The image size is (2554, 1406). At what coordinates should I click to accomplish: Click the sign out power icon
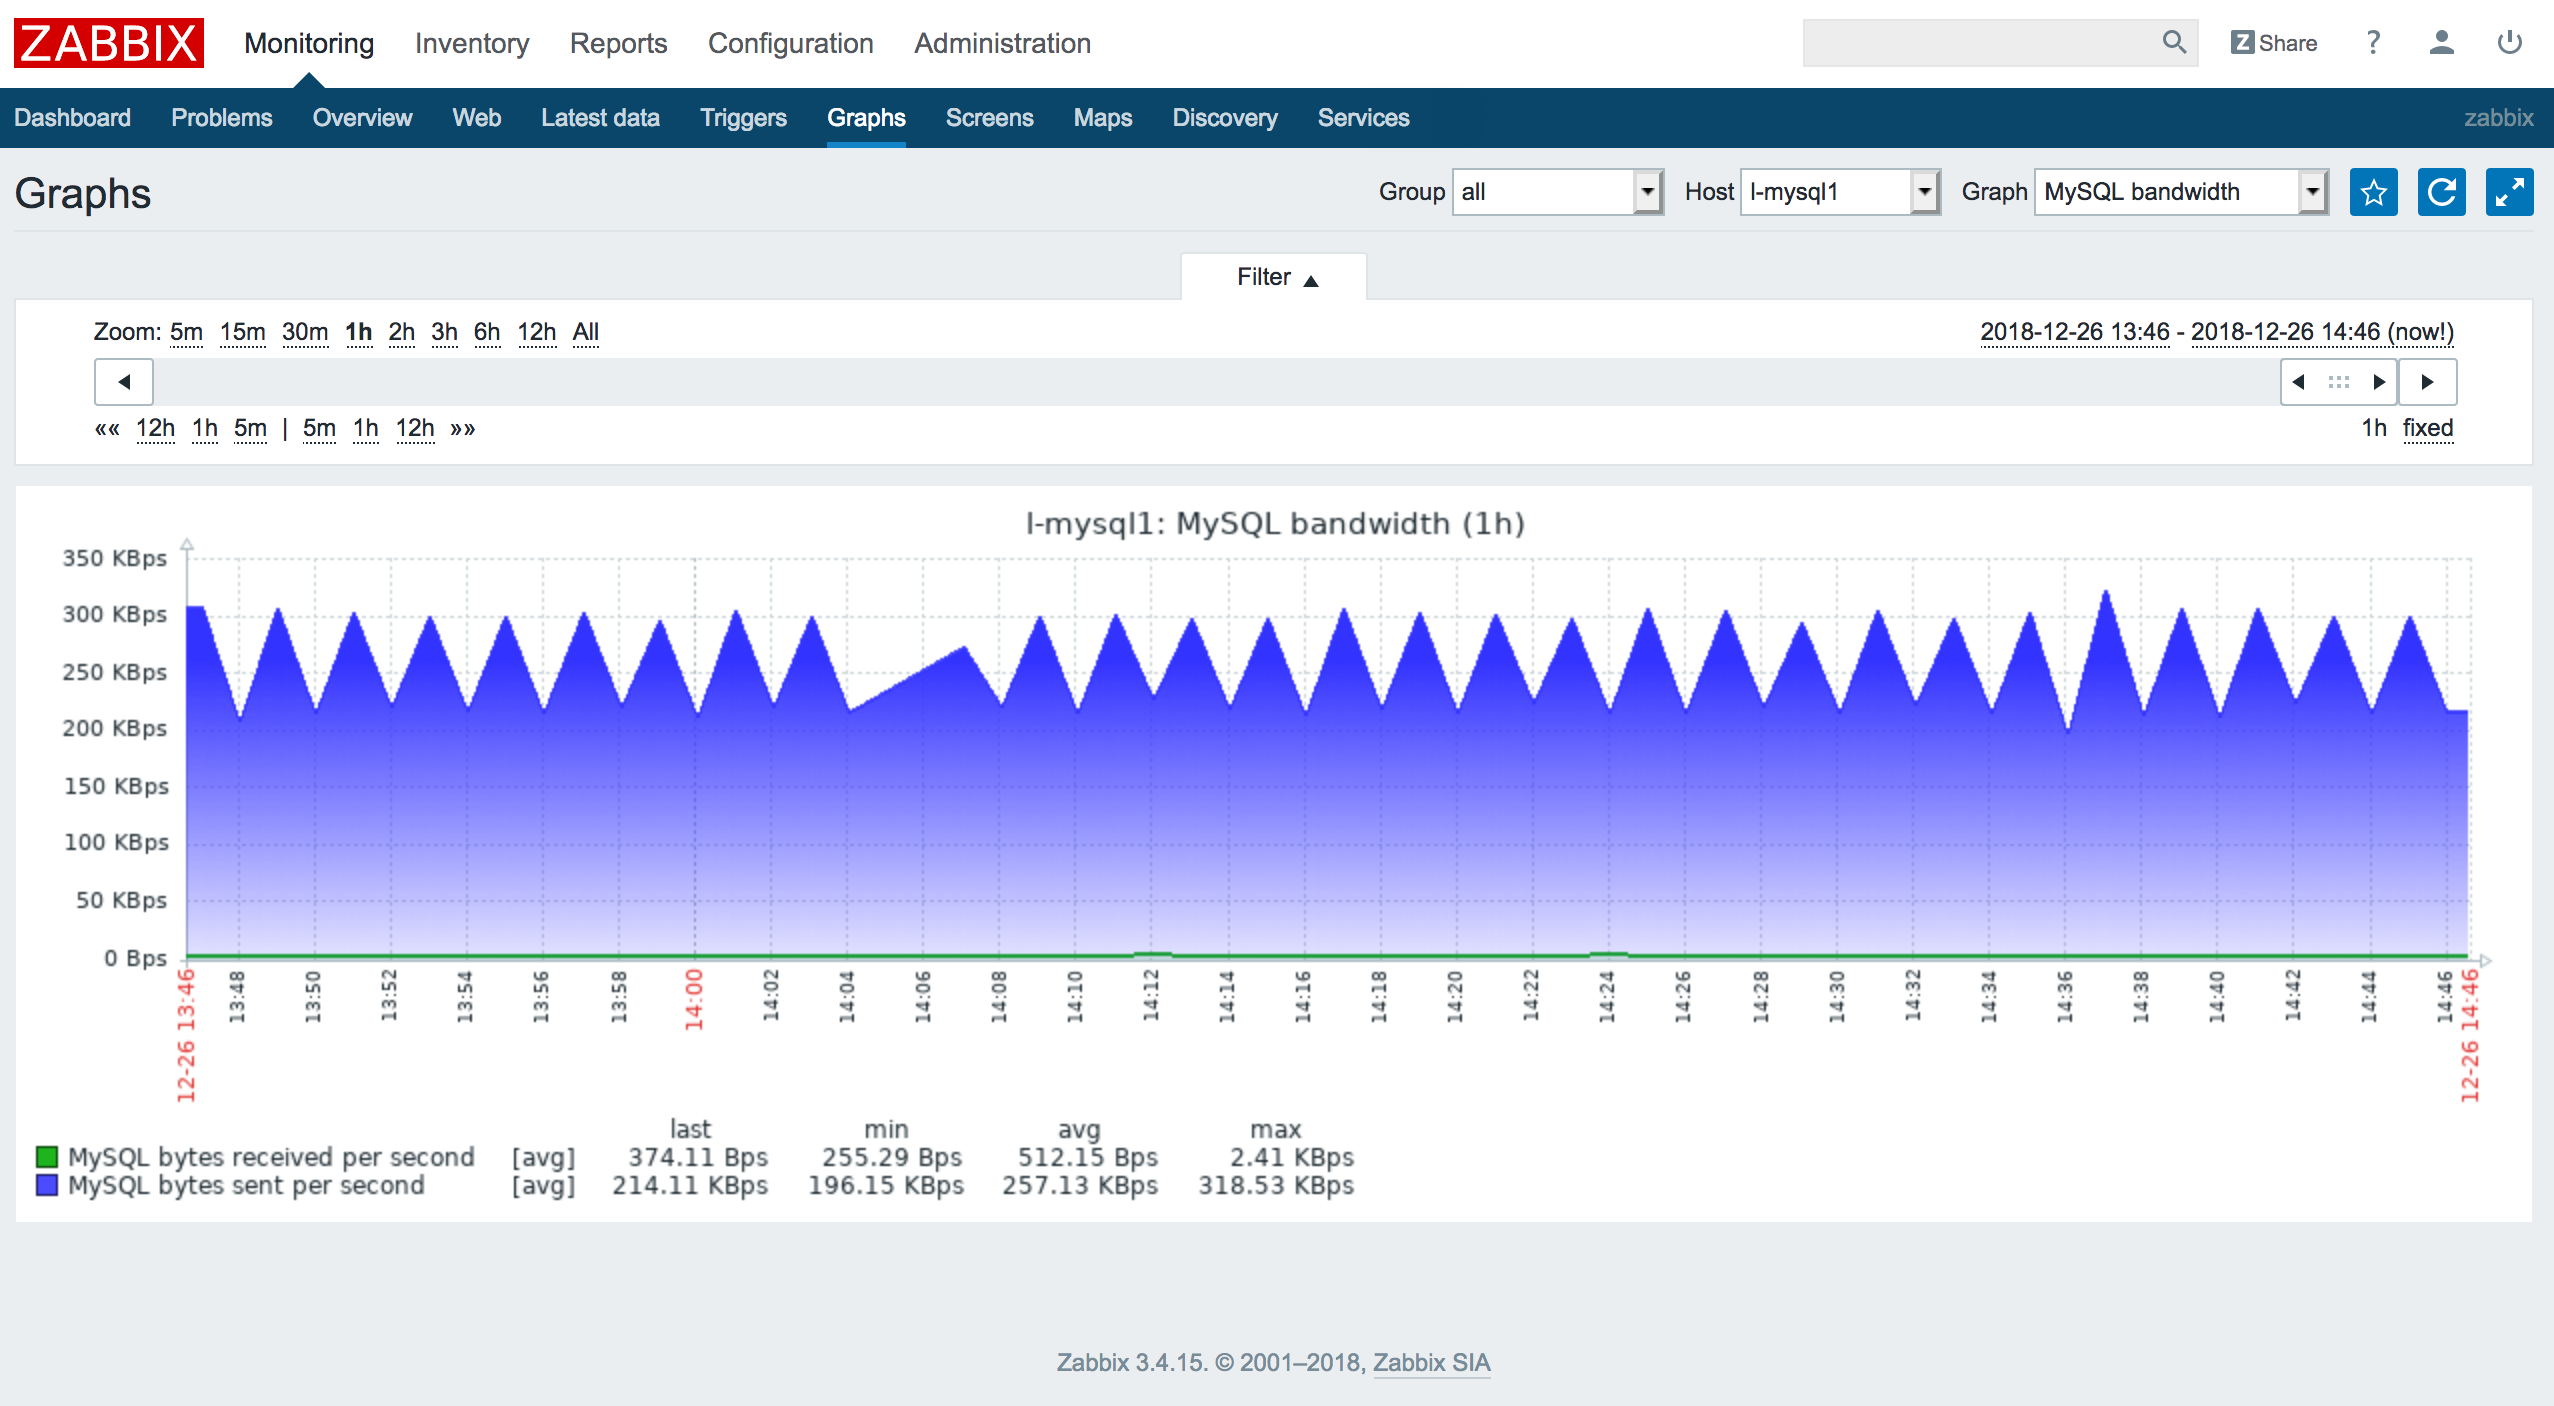(2509, 43)
